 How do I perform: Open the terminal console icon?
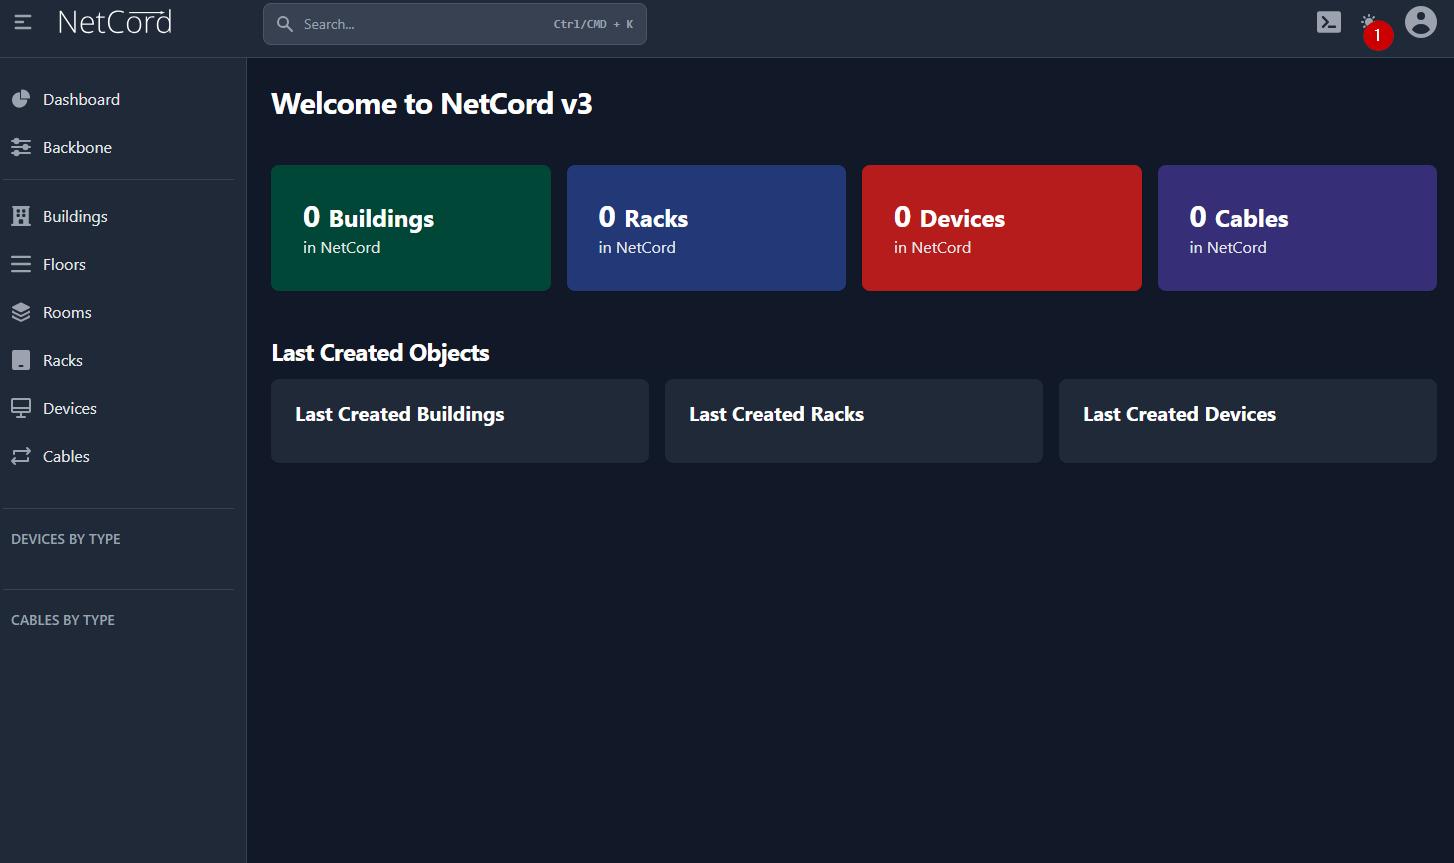(x=1328, y=22)
